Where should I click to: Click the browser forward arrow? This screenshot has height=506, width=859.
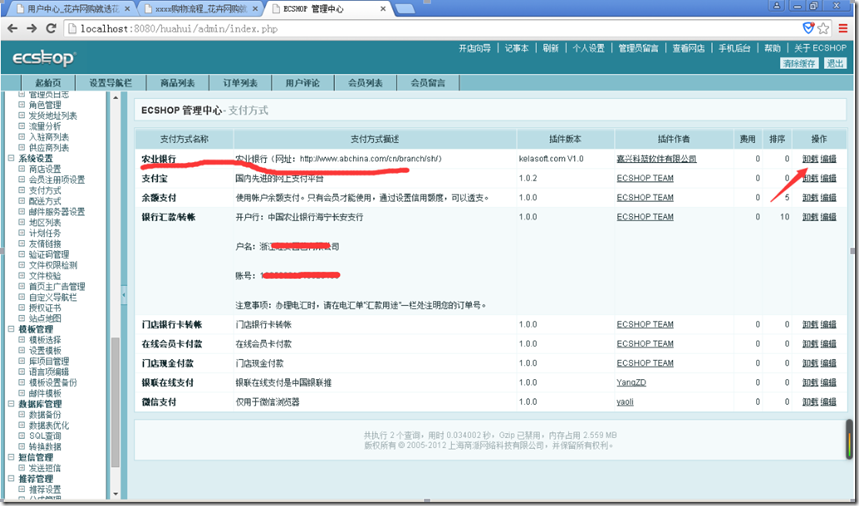[32, 28]
